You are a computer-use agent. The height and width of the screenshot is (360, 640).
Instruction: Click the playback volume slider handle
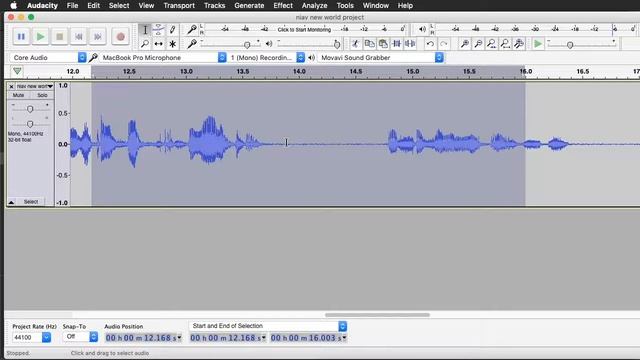tap(337, 44)
